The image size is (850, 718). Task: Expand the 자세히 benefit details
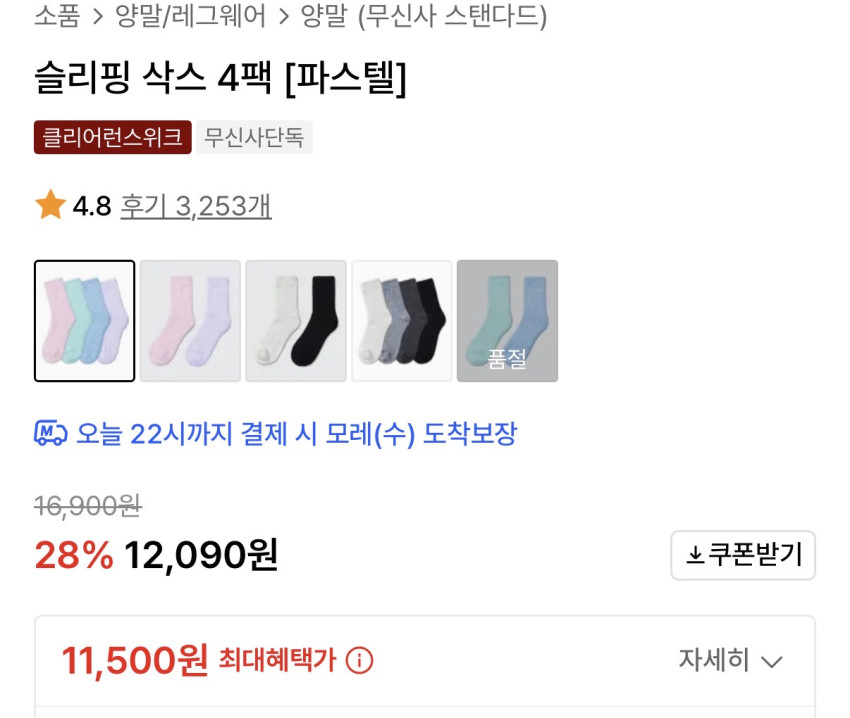(730, 660)
